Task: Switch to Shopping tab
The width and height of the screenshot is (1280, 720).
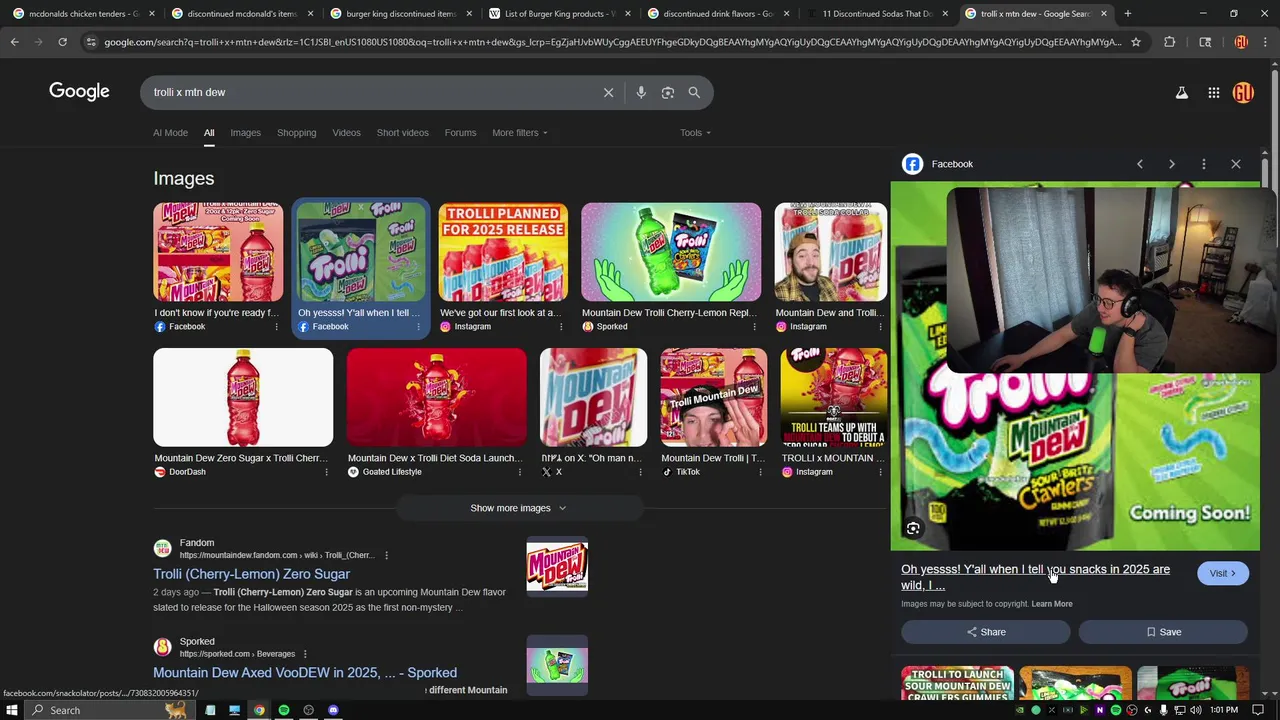Action: click(x=296, y=132)
